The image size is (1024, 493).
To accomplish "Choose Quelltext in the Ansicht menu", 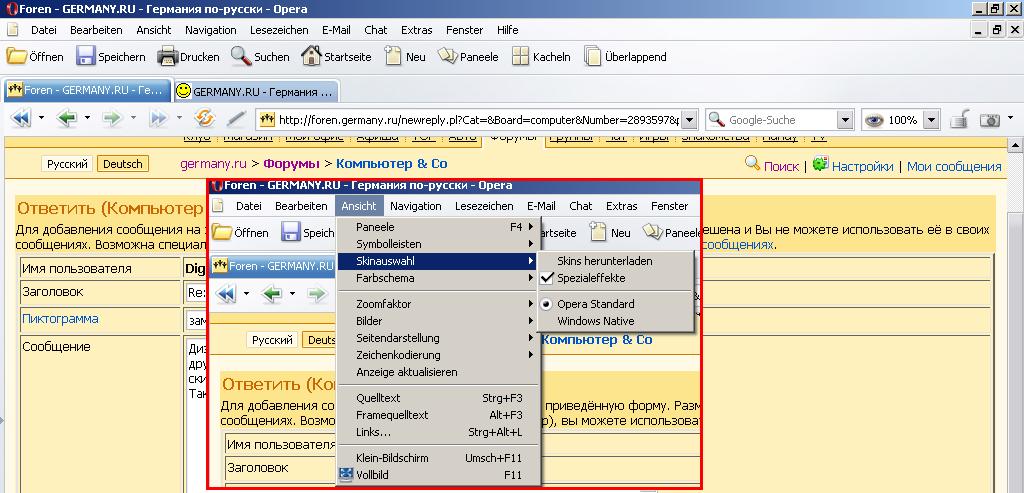I will [x=439, y=398].
